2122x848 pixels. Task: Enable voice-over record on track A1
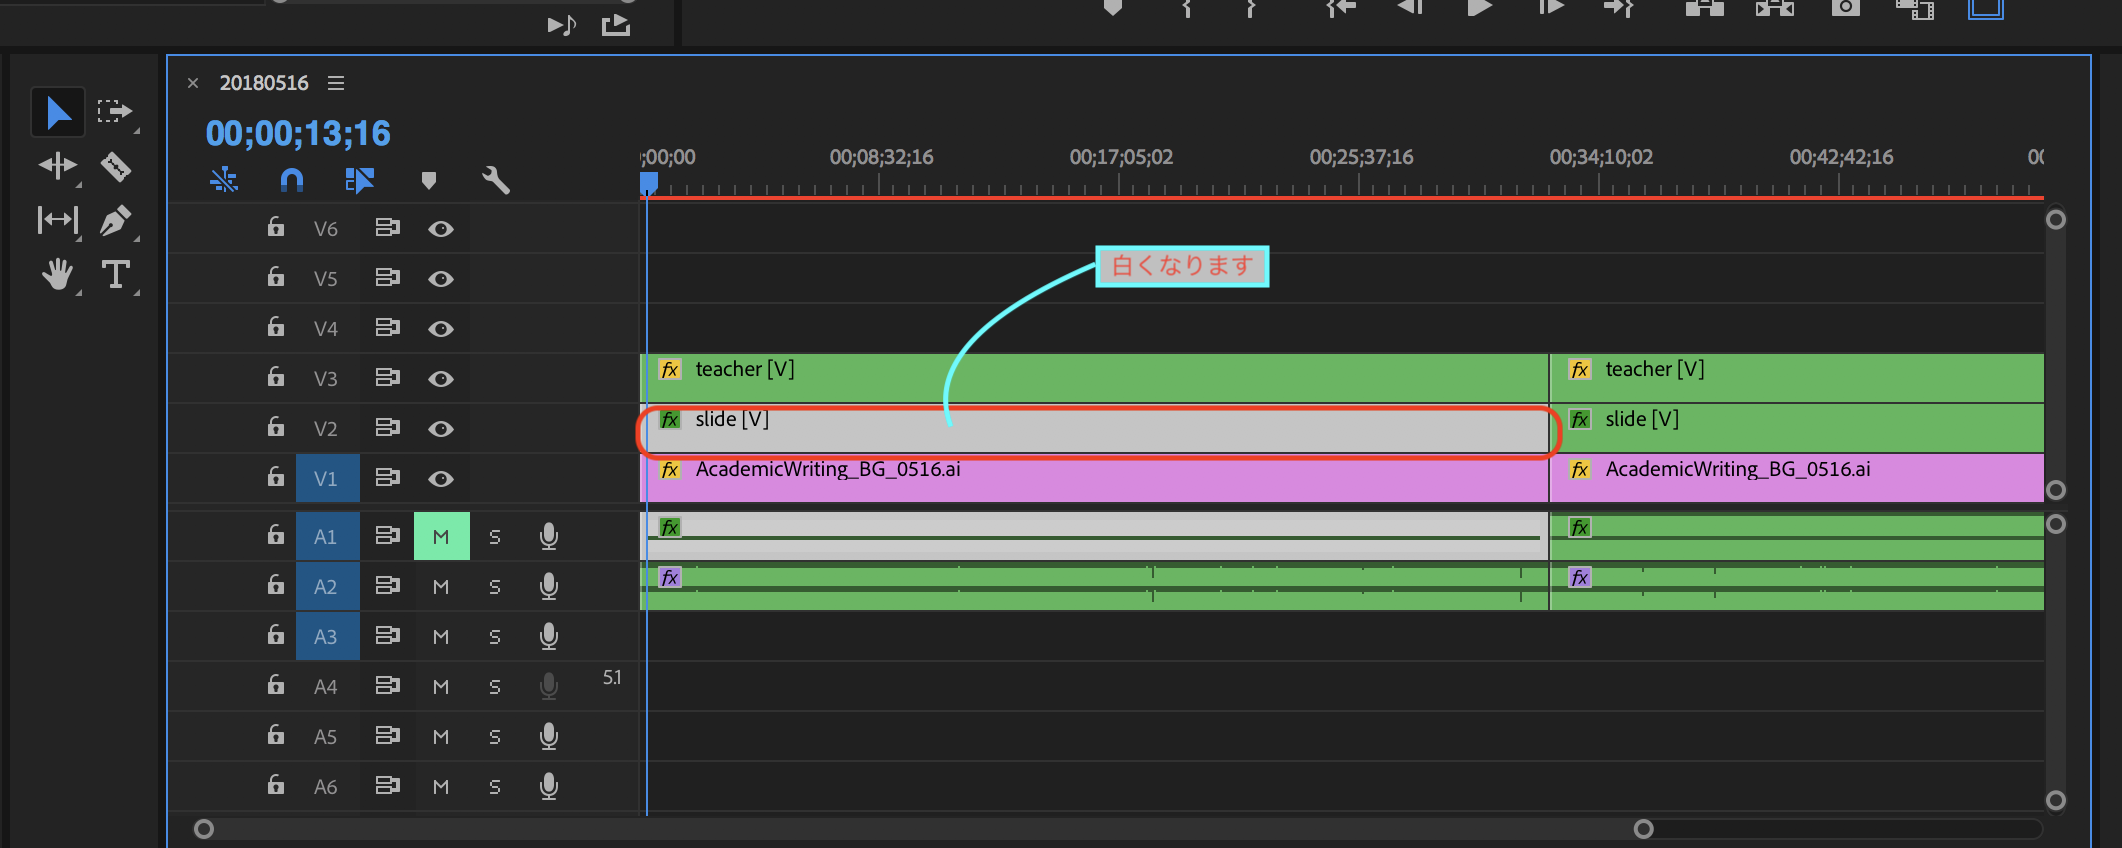click(549, 537)
